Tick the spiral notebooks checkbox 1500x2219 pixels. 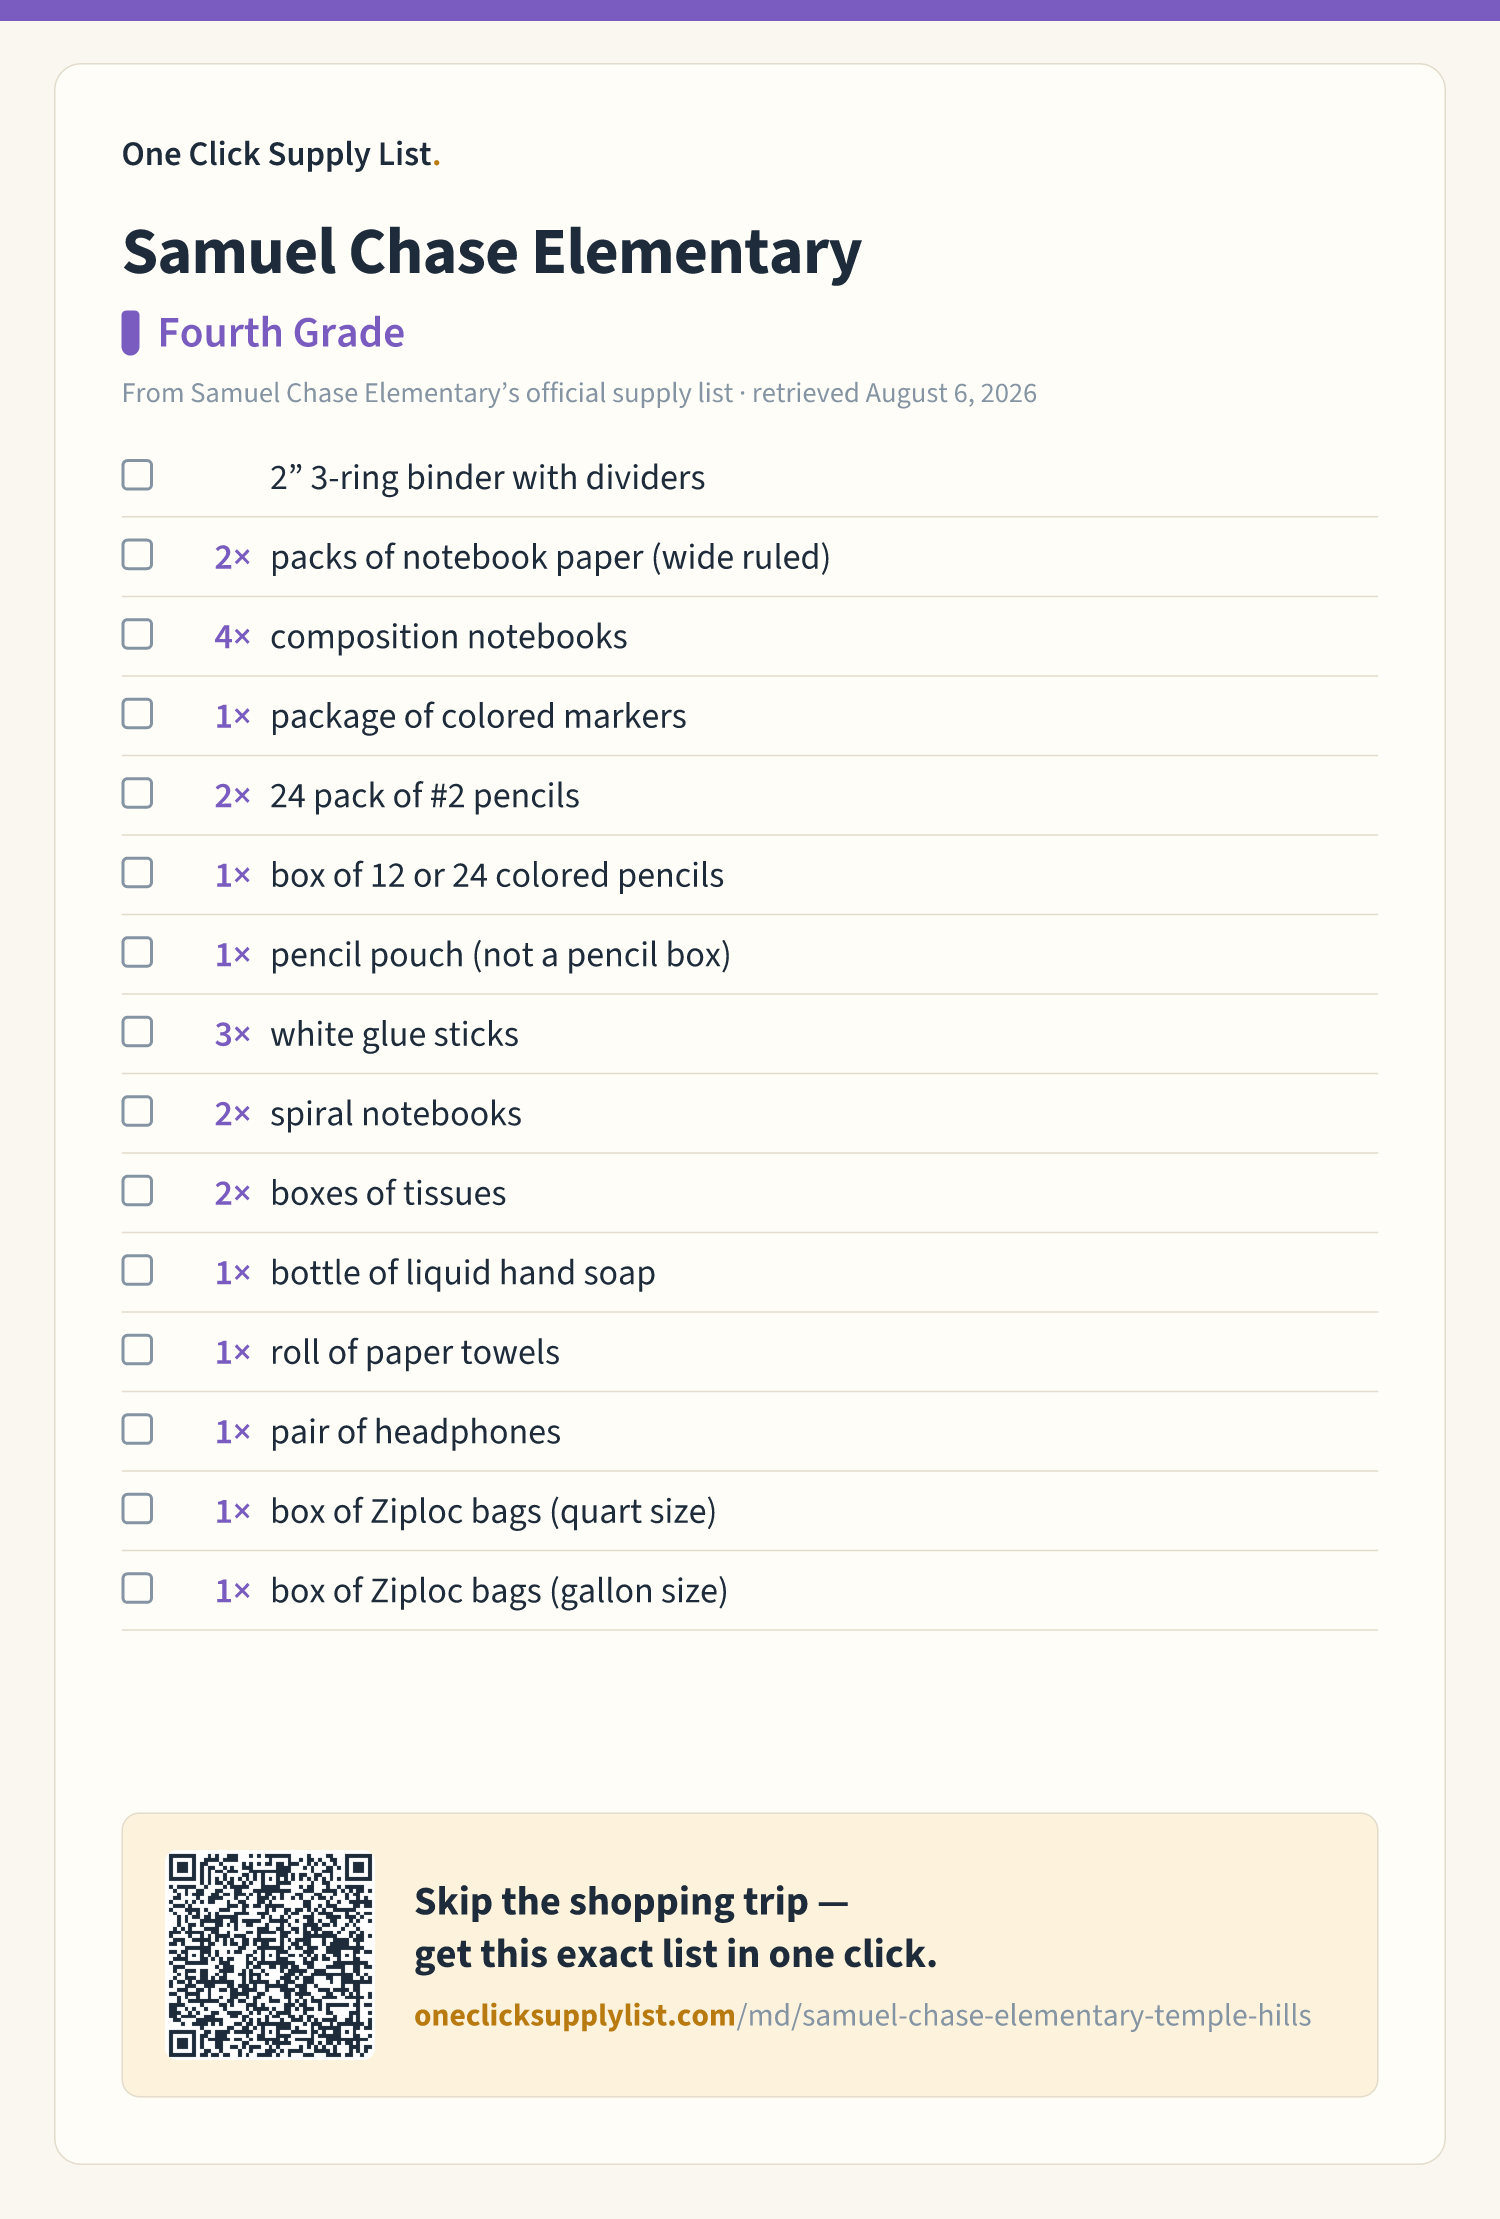(x=137, y=1111)
